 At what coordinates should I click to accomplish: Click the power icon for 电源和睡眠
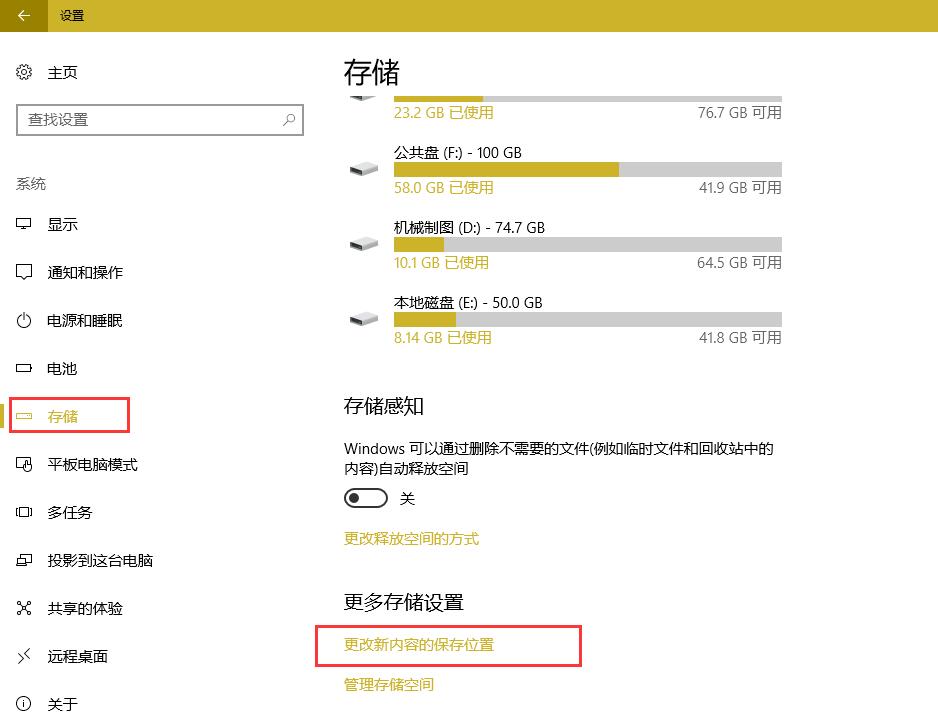pos(24,321)
